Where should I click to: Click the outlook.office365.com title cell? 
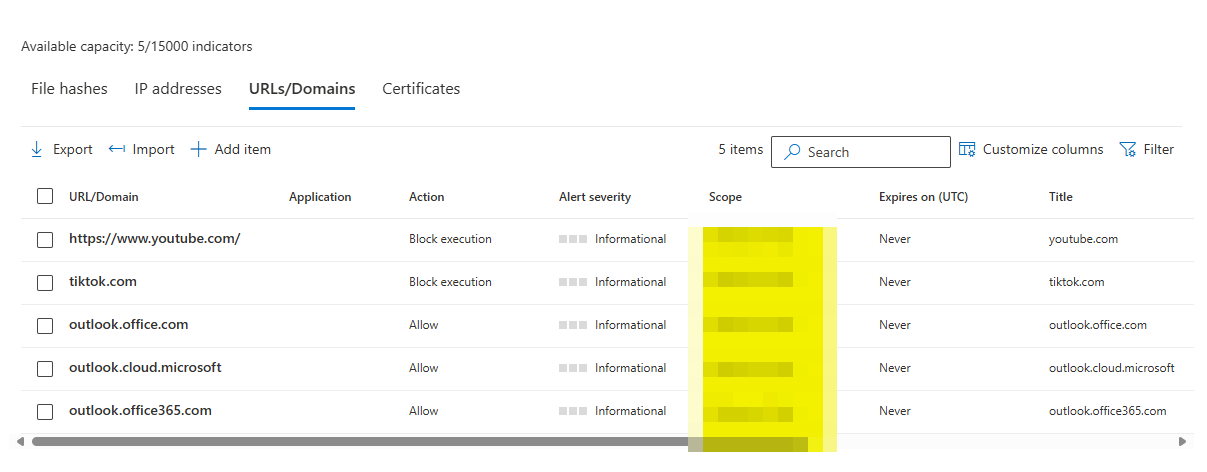coord(1108,411)
